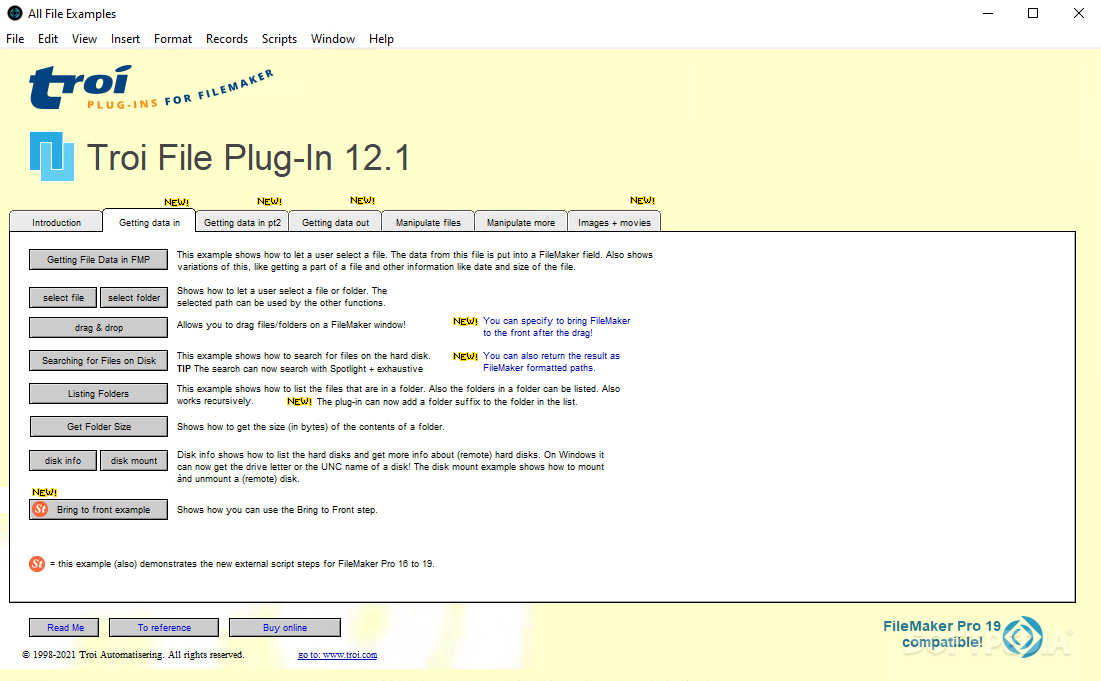Click the select folder button
The width and height of the screenshot is (1101, 681).
[x=134, y=297]
